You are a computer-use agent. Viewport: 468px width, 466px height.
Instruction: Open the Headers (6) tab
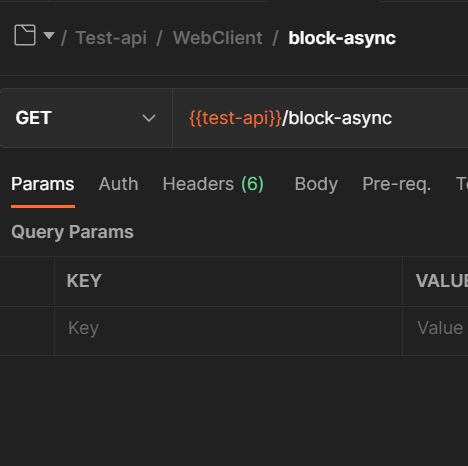coord(213,184)
